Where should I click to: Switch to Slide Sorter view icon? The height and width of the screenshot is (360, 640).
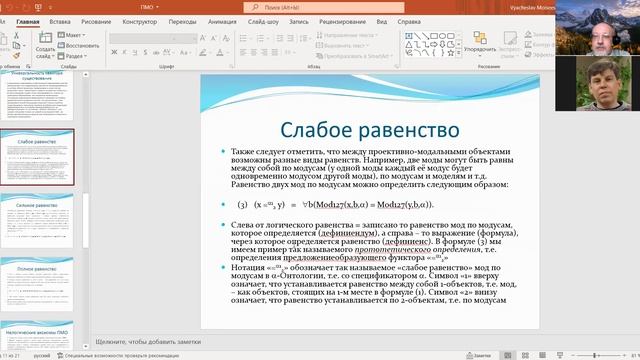525,356
